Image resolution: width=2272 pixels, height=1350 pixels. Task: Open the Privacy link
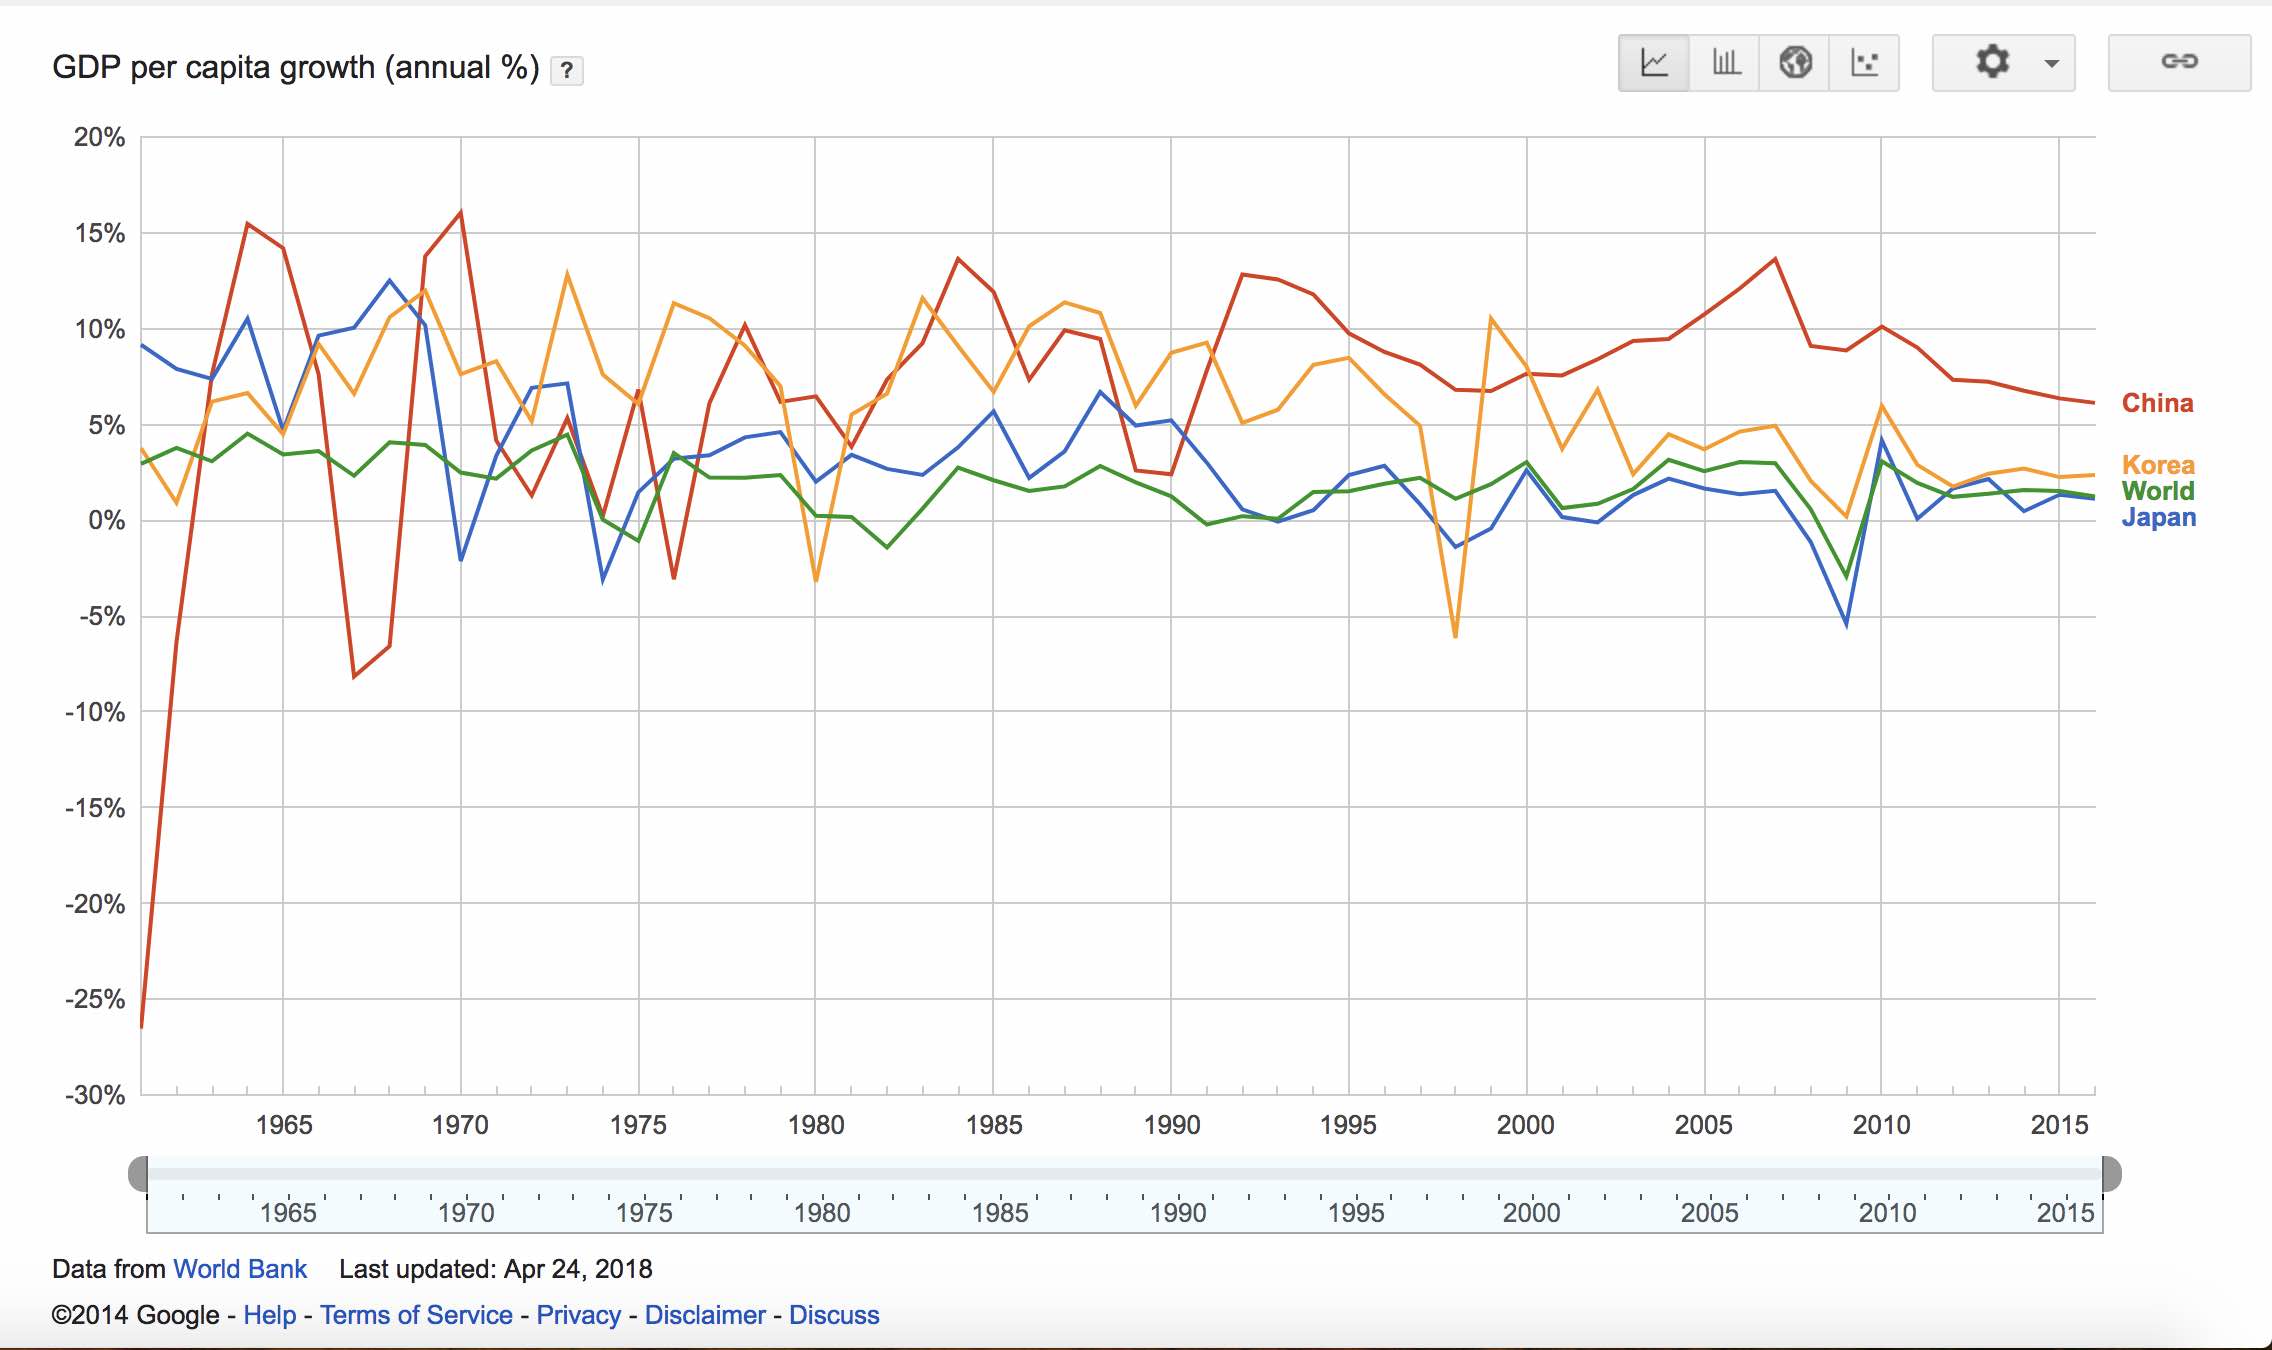click(x=579, y=1315)
